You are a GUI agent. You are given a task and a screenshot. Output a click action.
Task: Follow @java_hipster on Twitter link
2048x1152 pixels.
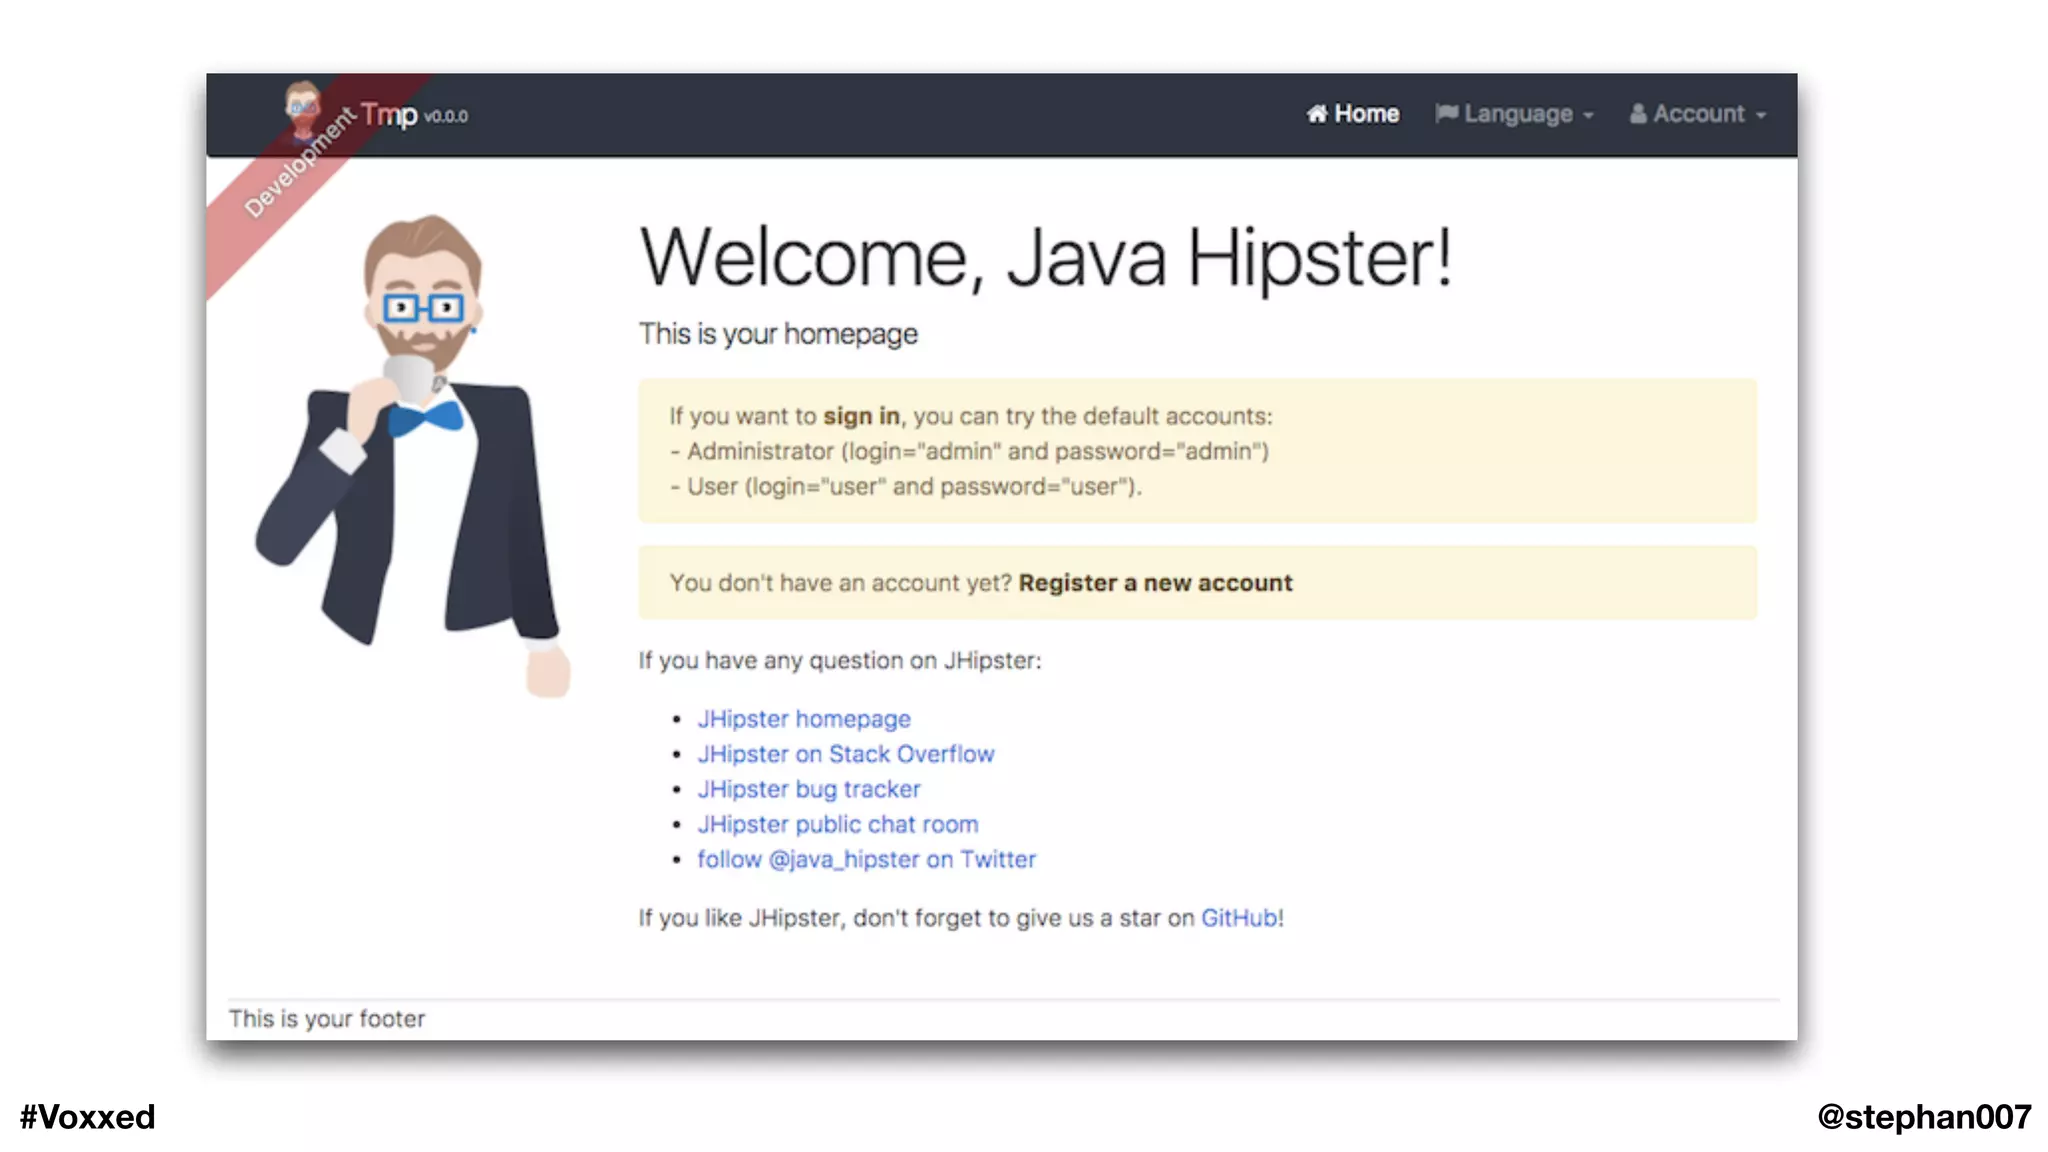click(x=866, y=859)
